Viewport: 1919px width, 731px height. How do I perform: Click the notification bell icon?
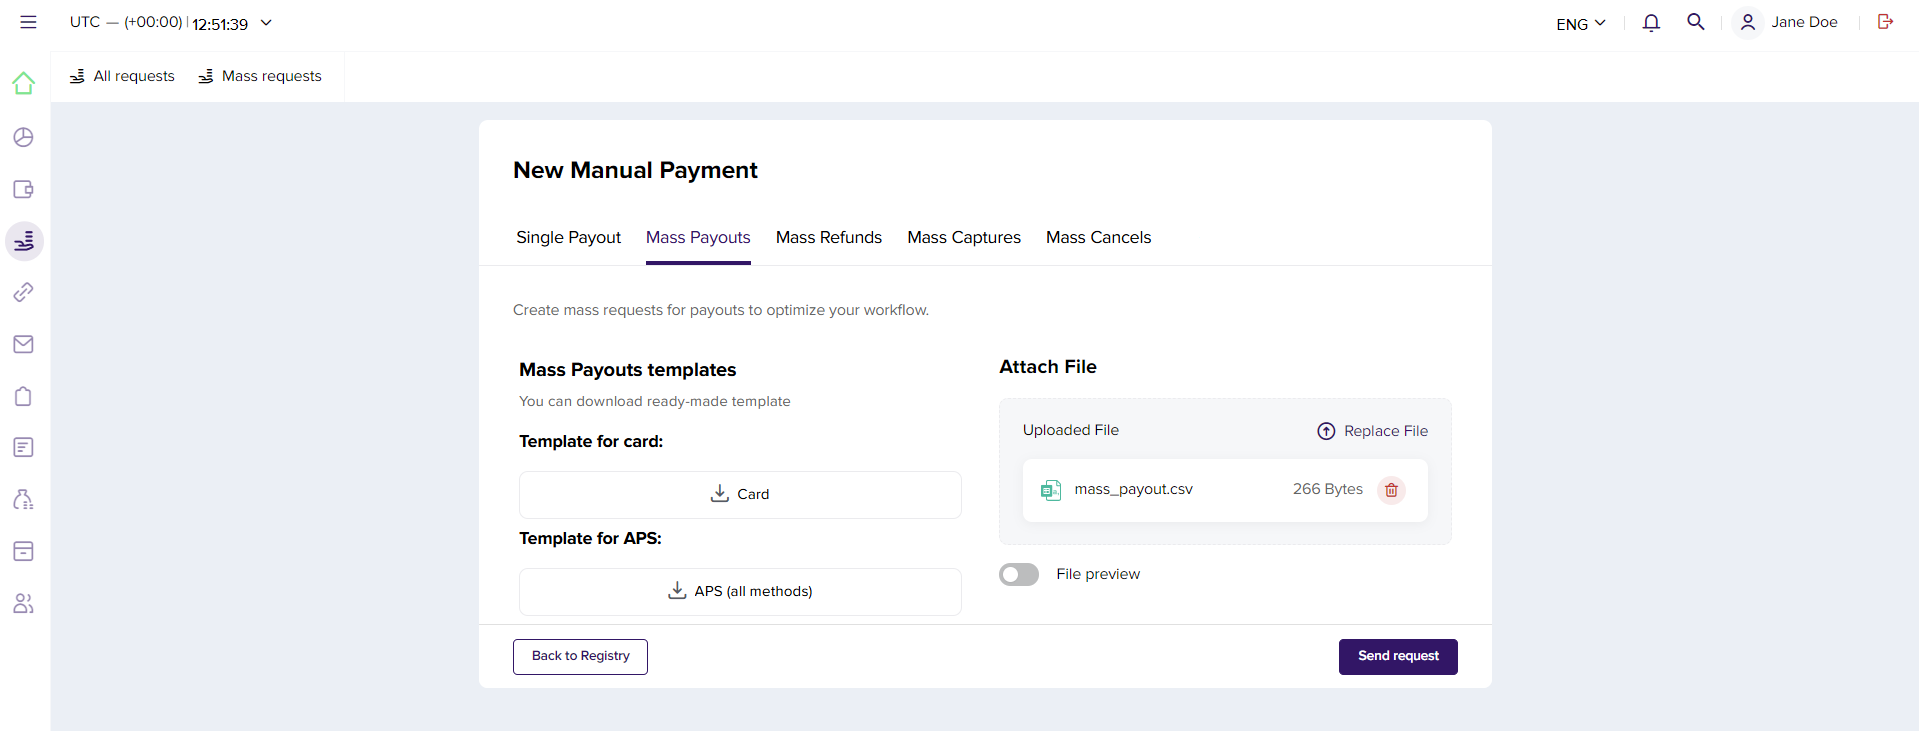tap(1651, 22)
